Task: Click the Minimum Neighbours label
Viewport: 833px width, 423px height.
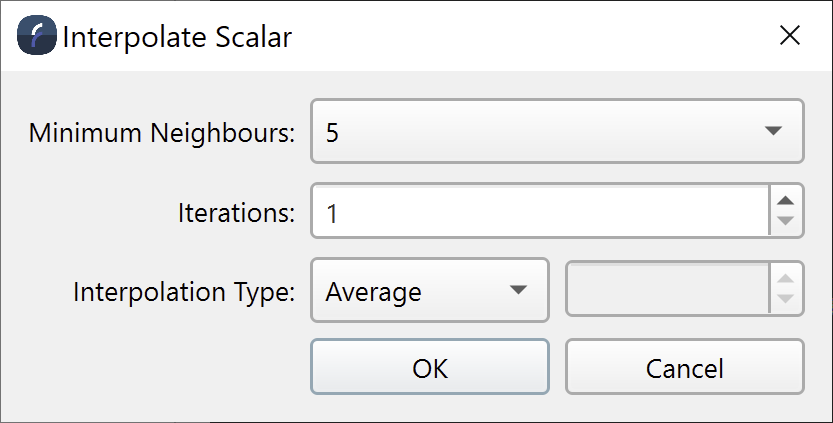Action: [x=162, y=132]
